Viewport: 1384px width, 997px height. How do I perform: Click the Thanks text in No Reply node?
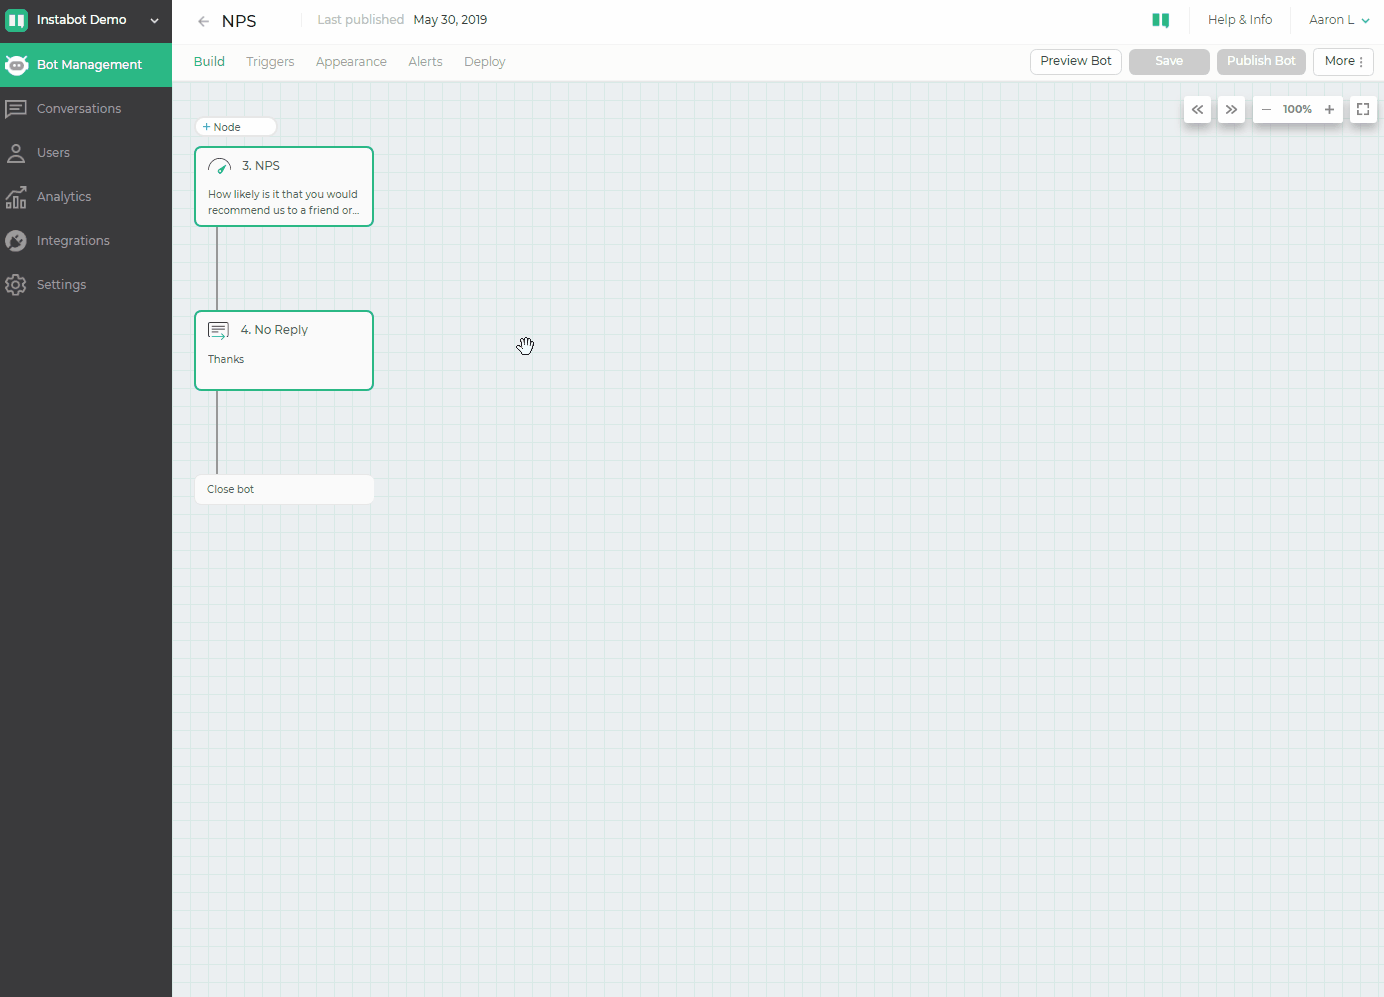click(x=226, y=359)
